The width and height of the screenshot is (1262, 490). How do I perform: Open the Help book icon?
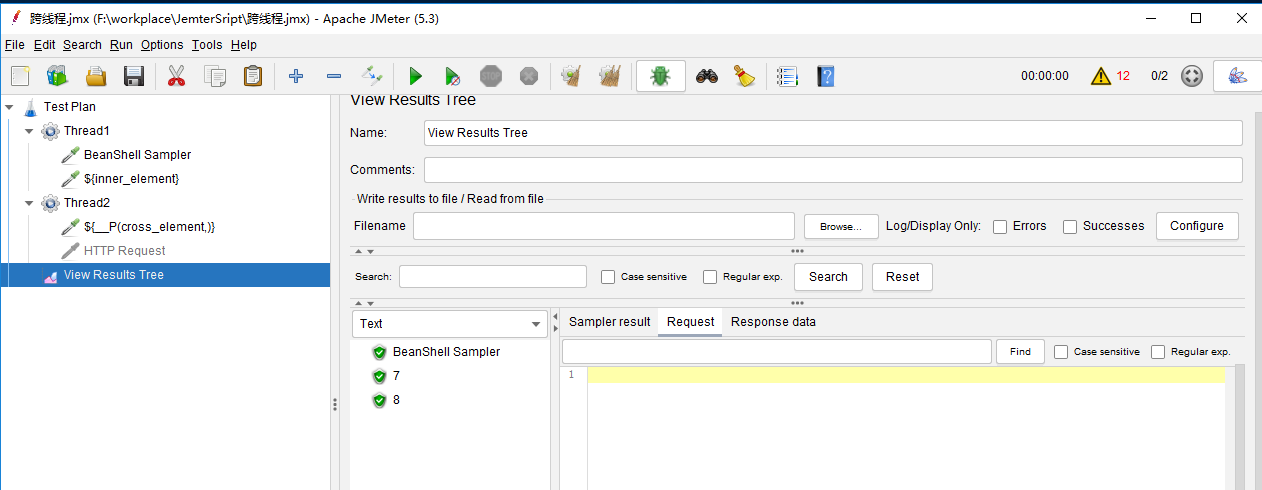click(x=826, y=76)
